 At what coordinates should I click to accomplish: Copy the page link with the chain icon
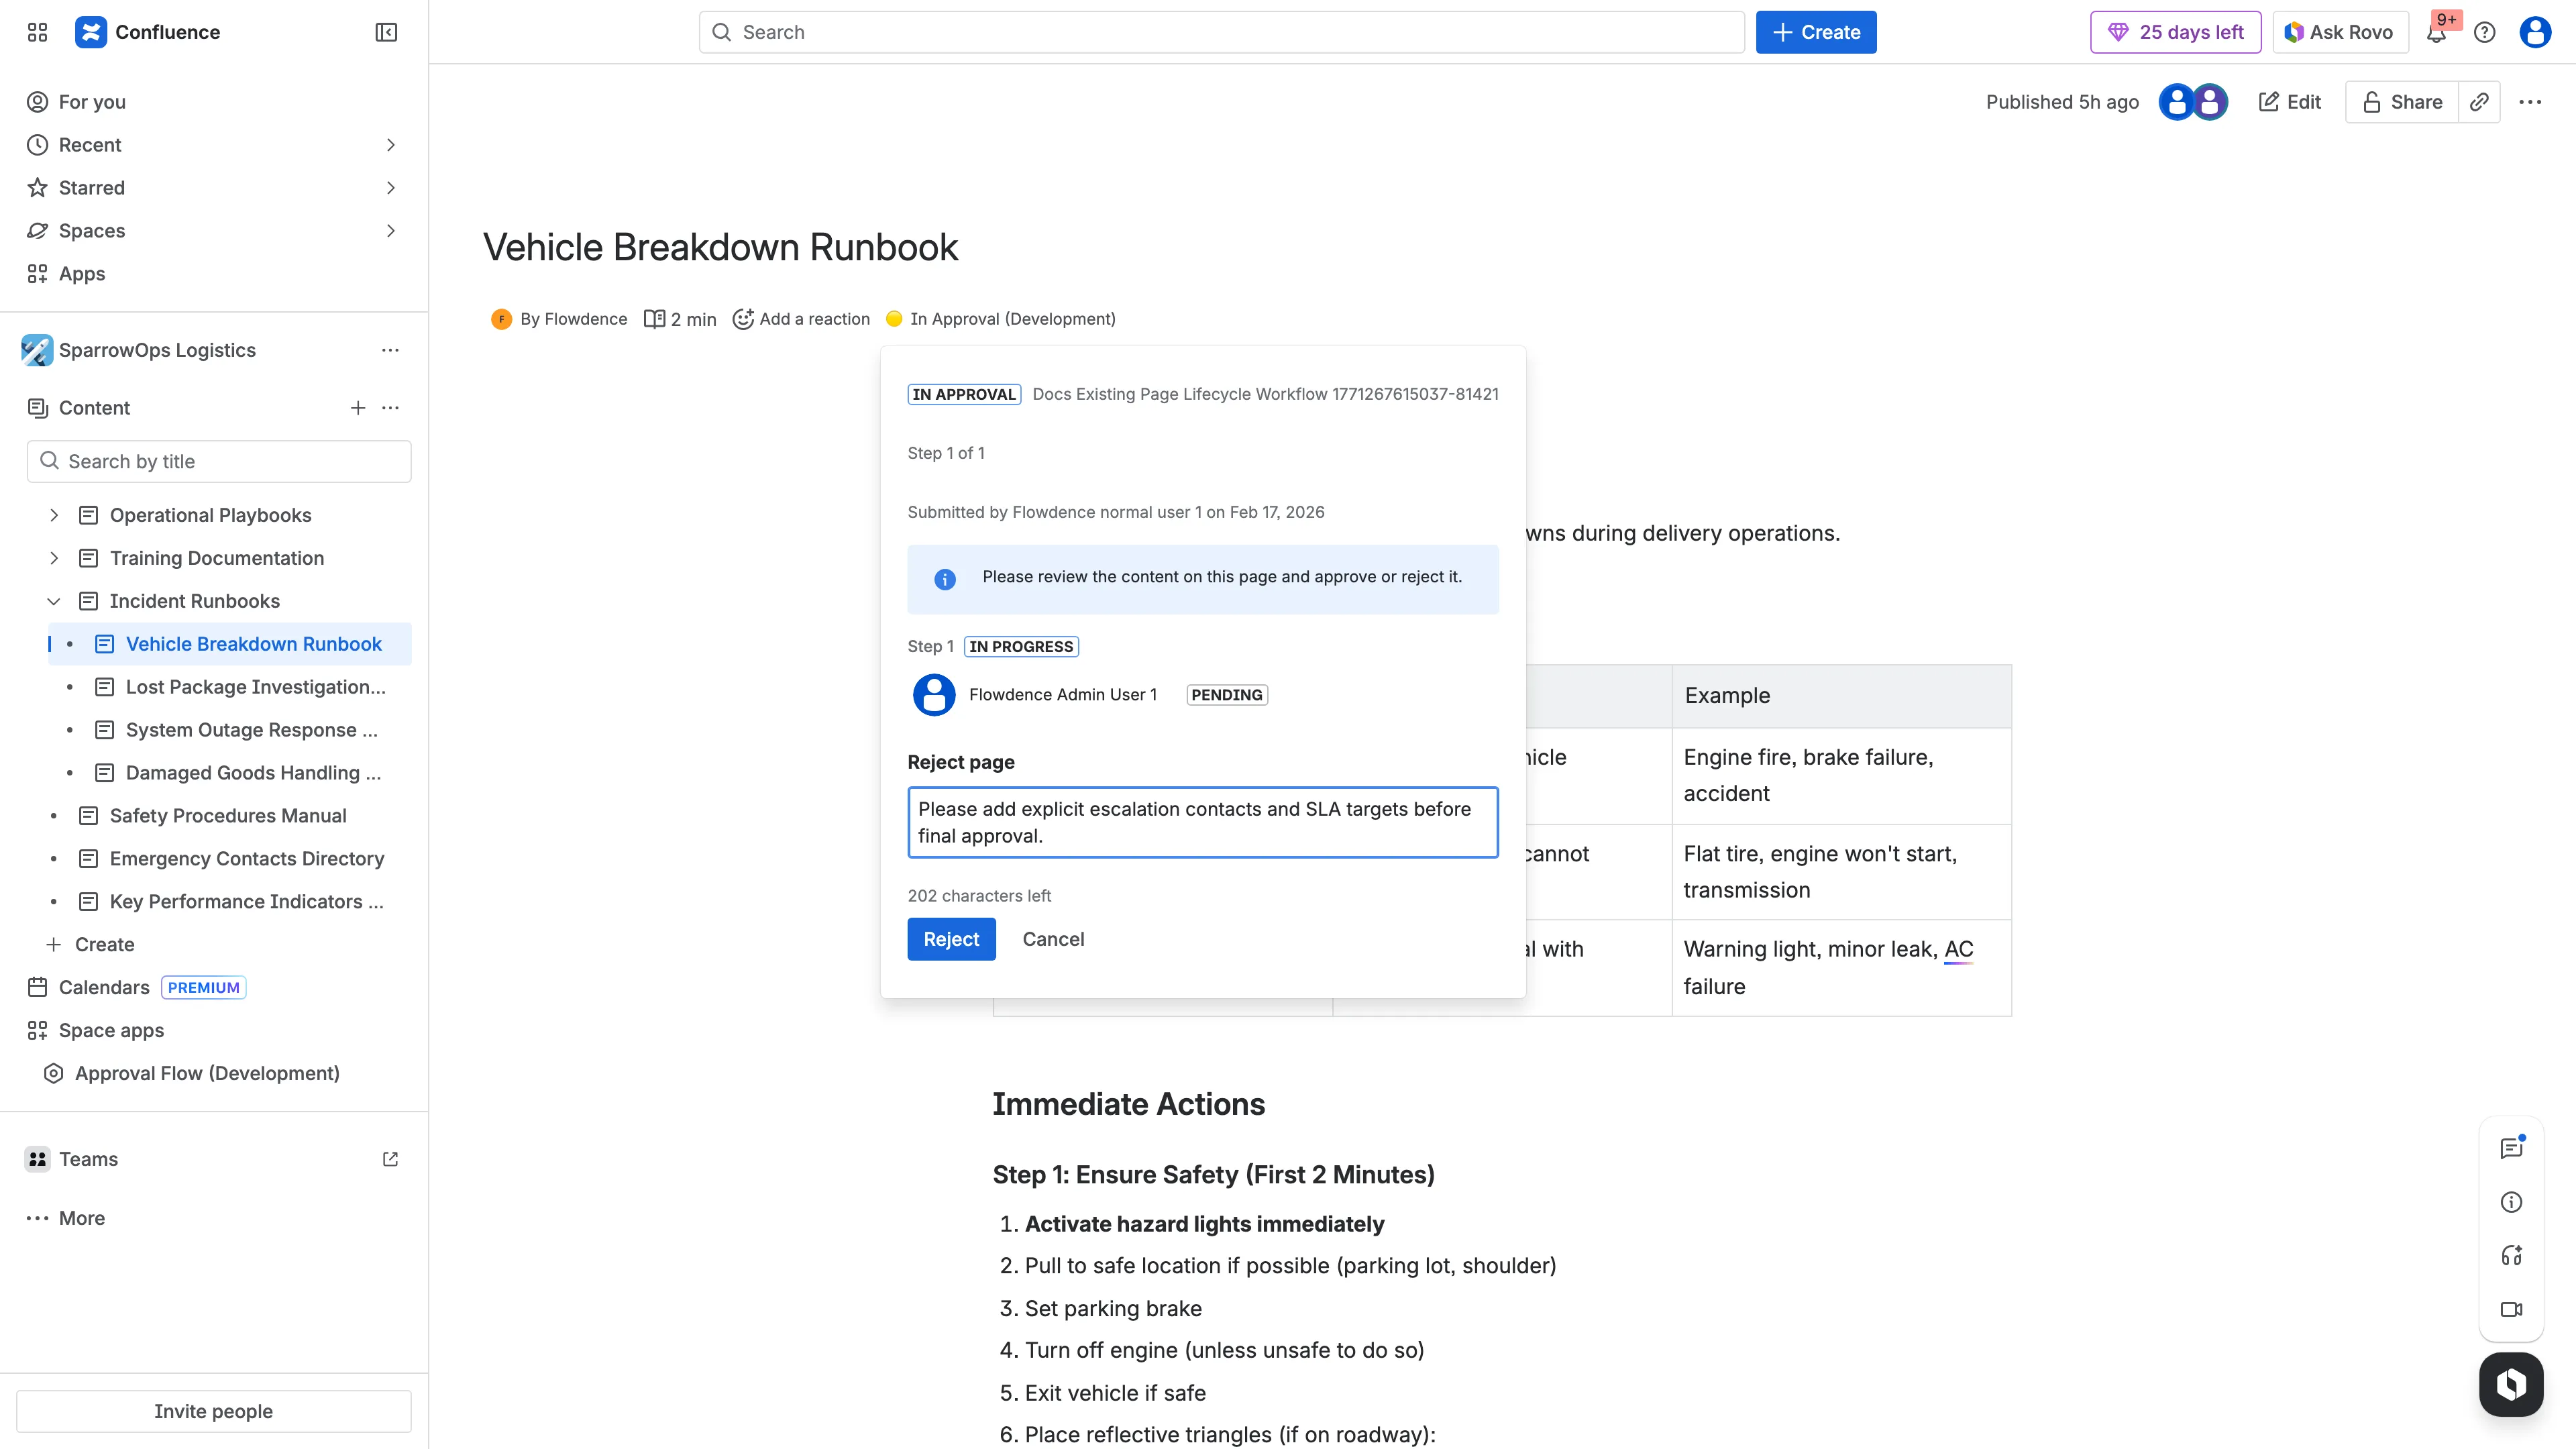click(2479, 102)
